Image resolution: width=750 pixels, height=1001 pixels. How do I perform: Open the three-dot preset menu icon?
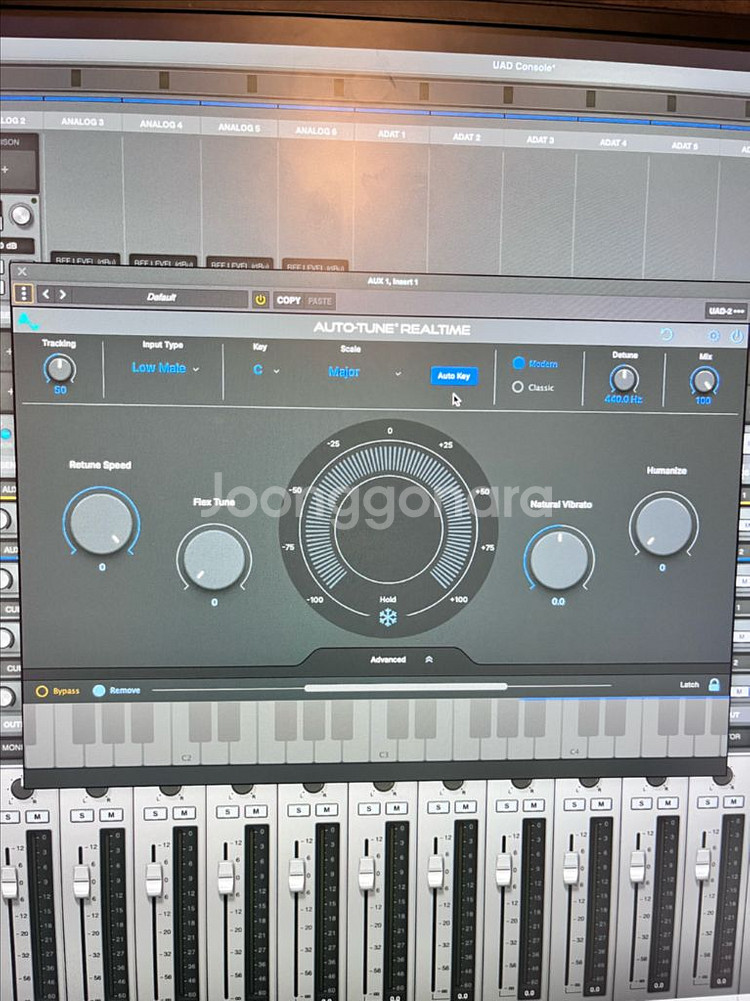(x=24, y=294)
